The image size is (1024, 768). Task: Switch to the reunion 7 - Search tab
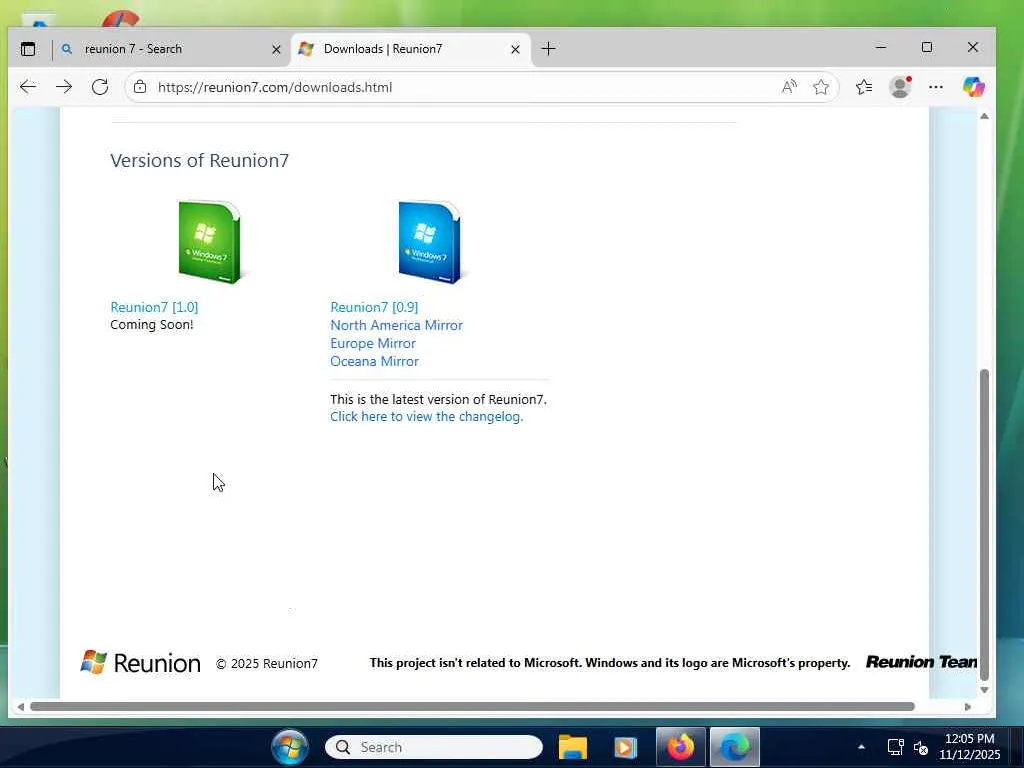[x=171, y=49]
